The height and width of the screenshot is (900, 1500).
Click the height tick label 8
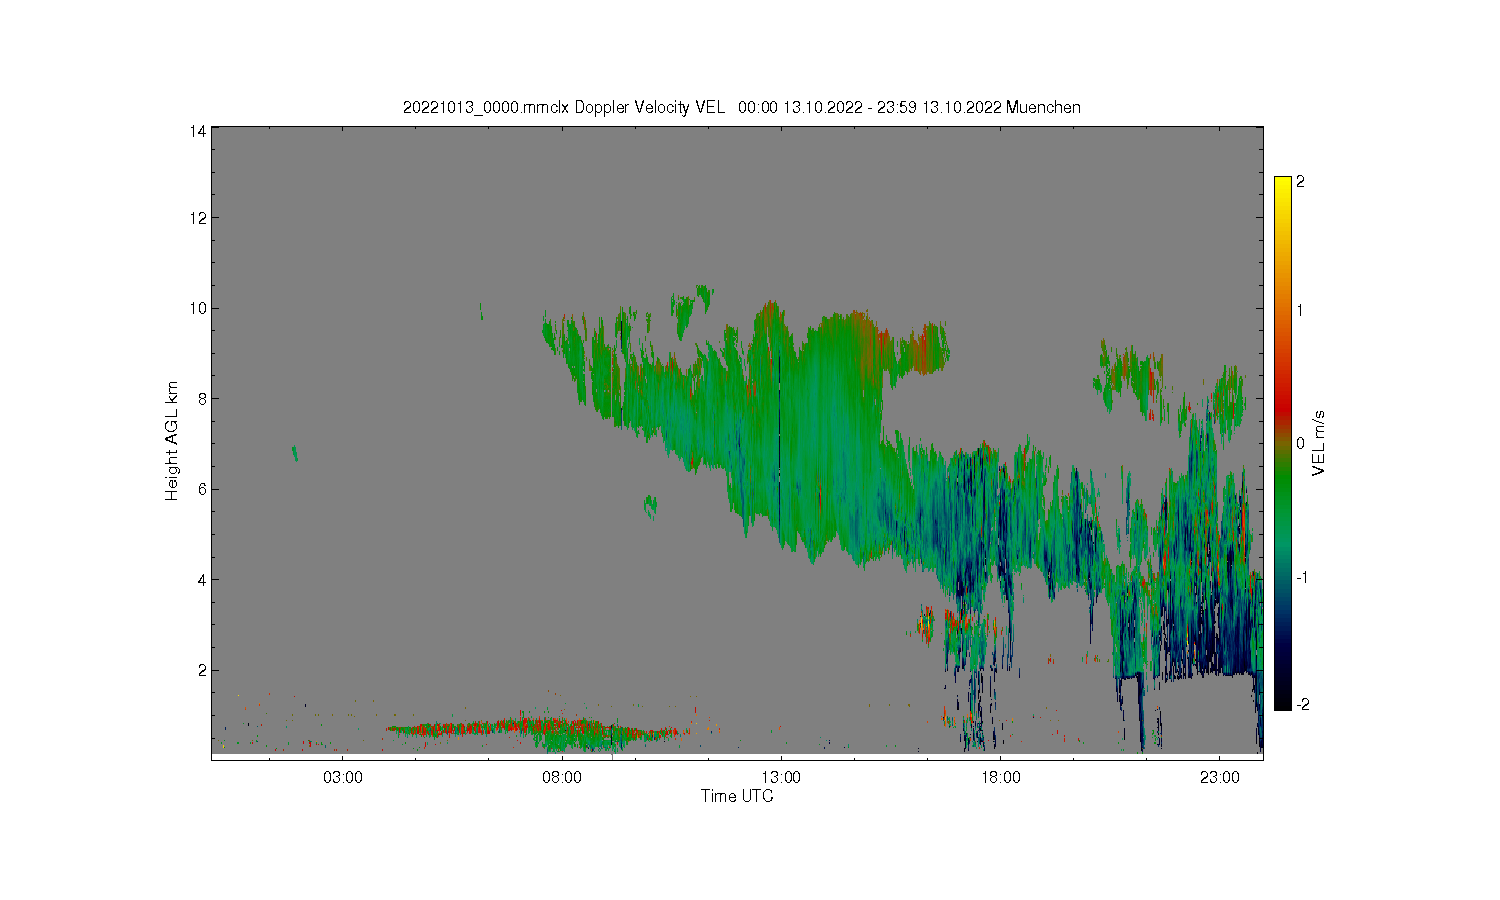202,399
